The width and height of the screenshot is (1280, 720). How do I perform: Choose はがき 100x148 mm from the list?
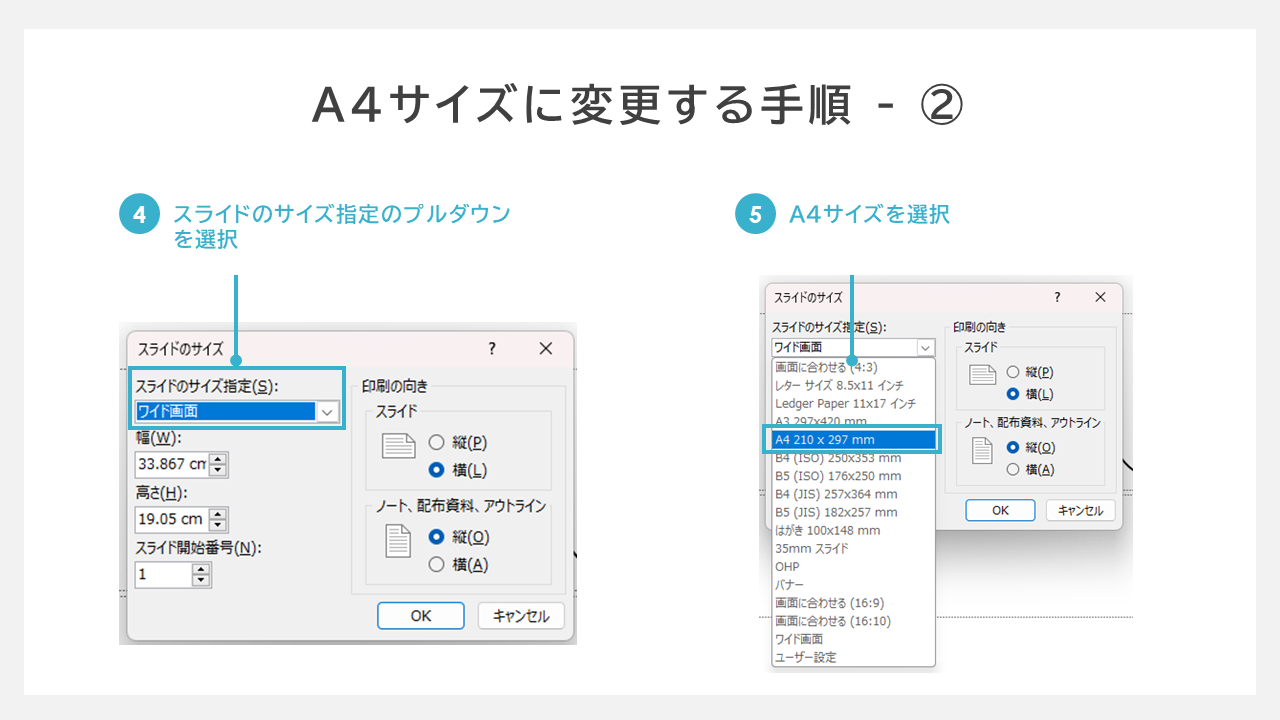853,530
